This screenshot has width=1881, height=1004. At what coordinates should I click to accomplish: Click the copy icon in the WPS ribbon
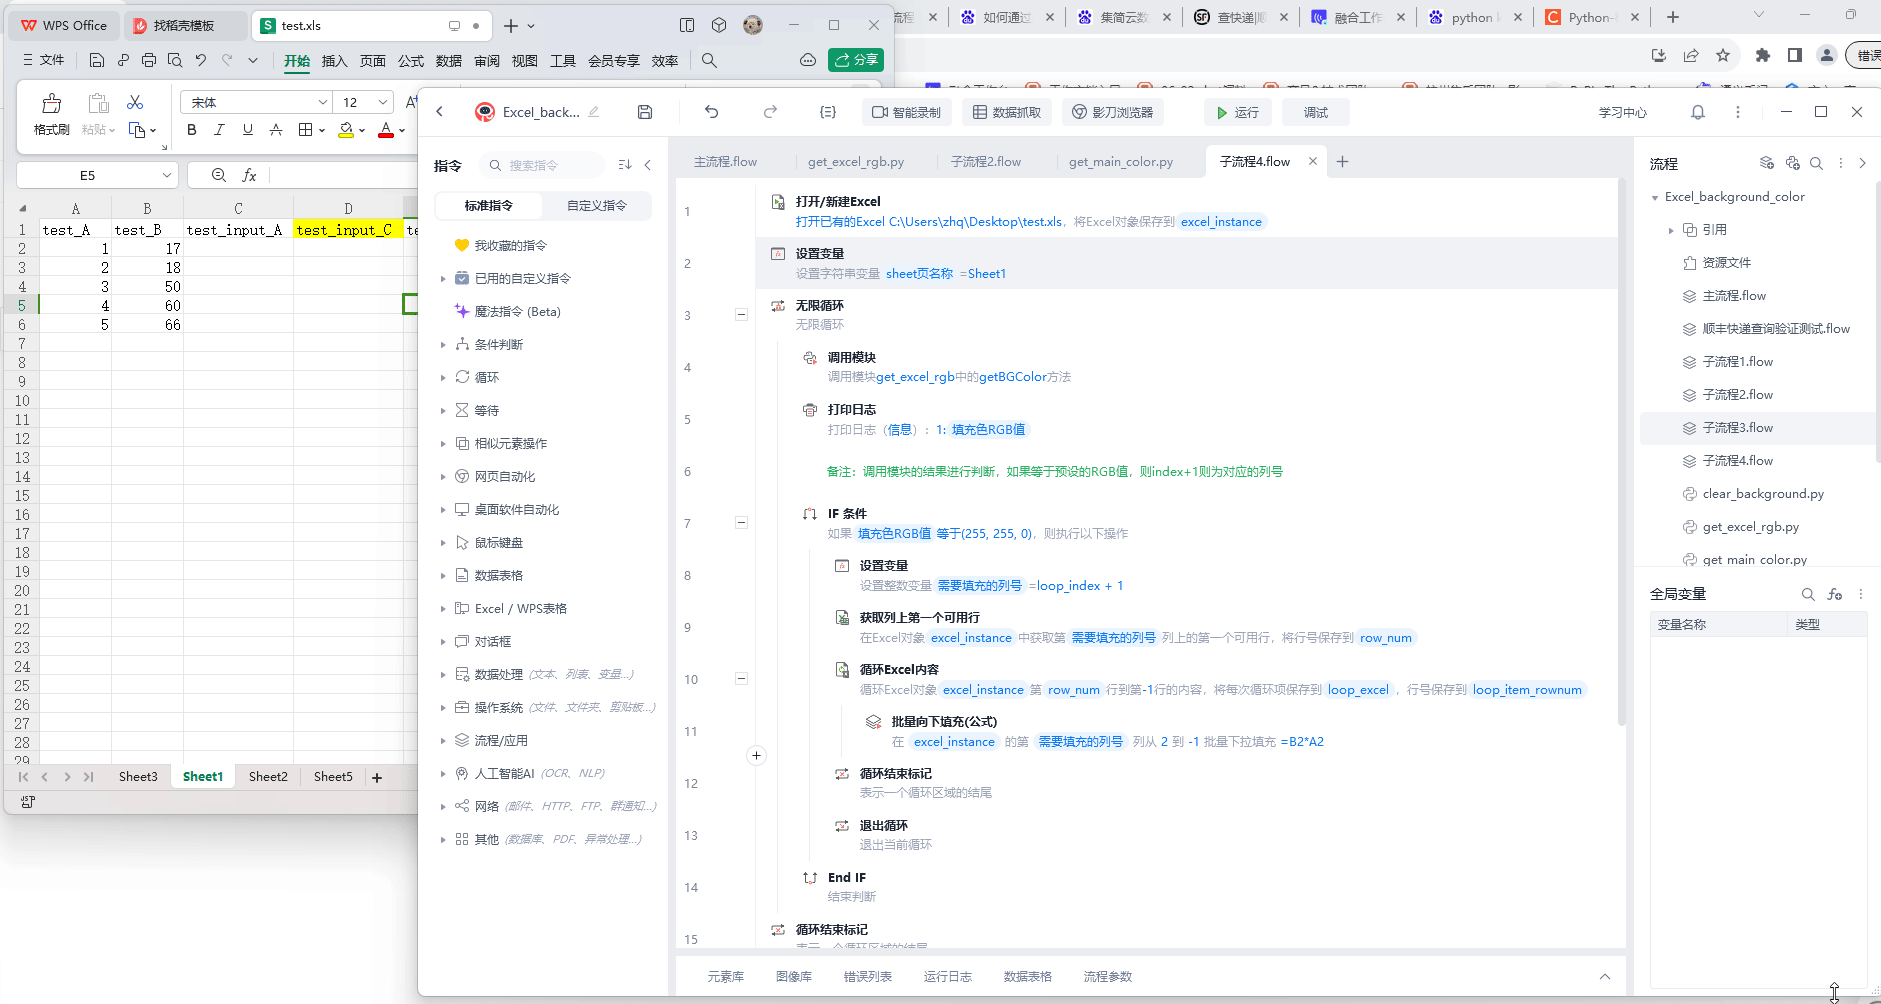(x=137, y=130)
